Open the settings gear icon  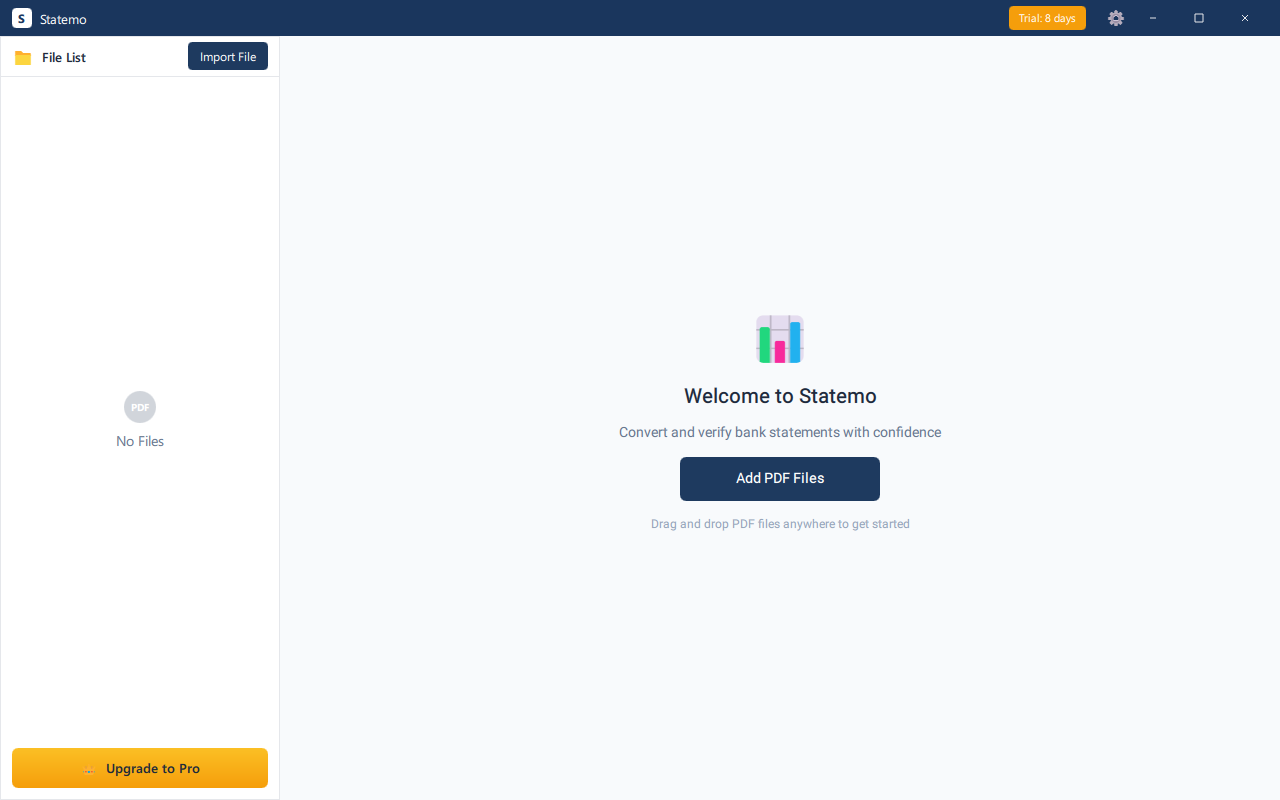click(x=1116, y=18)
